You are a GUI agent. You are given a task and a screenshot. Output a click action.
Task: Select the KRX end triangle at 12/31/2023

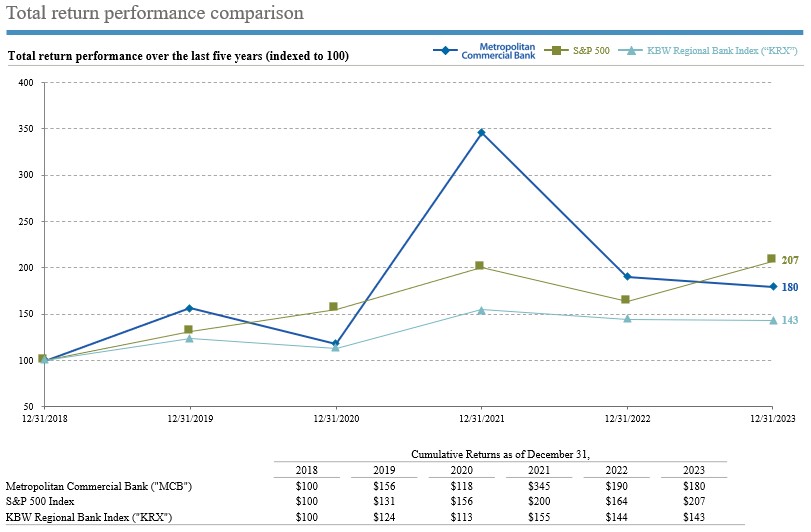point(773,321)
